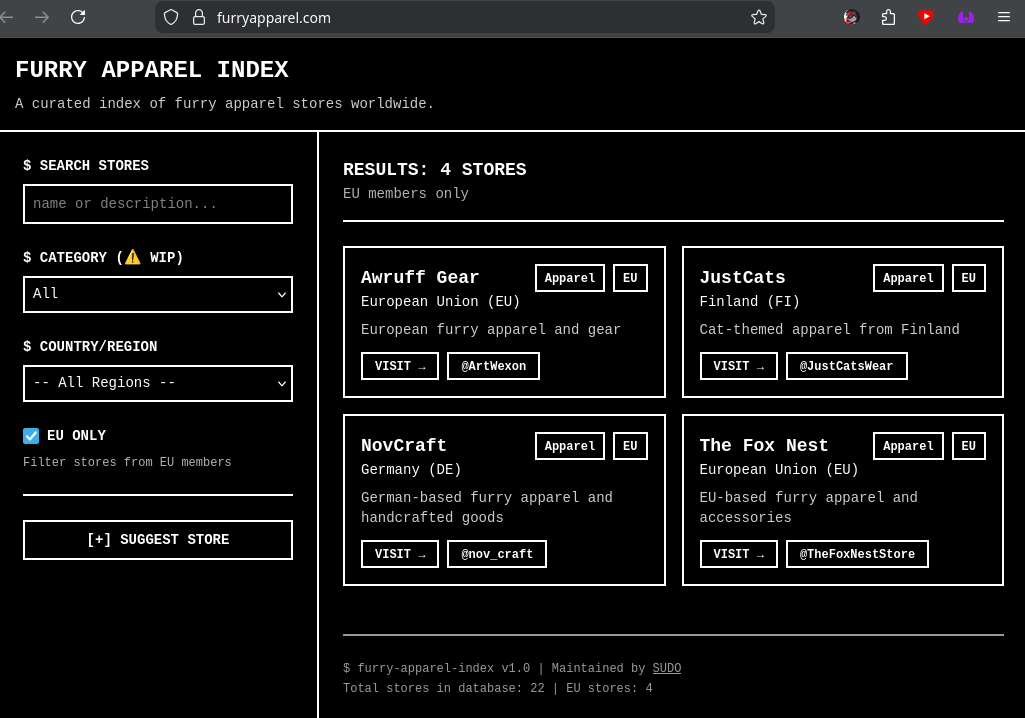Click the Apparel tag on Awruff Gear
The height and width of the screenshot is (718, 1025).
[x=569, y=278]
